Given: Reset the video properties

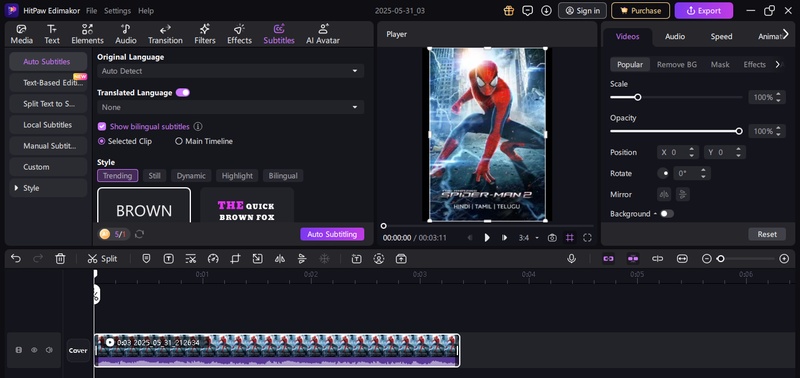Looking at the screenshot, I should point(767,234).
